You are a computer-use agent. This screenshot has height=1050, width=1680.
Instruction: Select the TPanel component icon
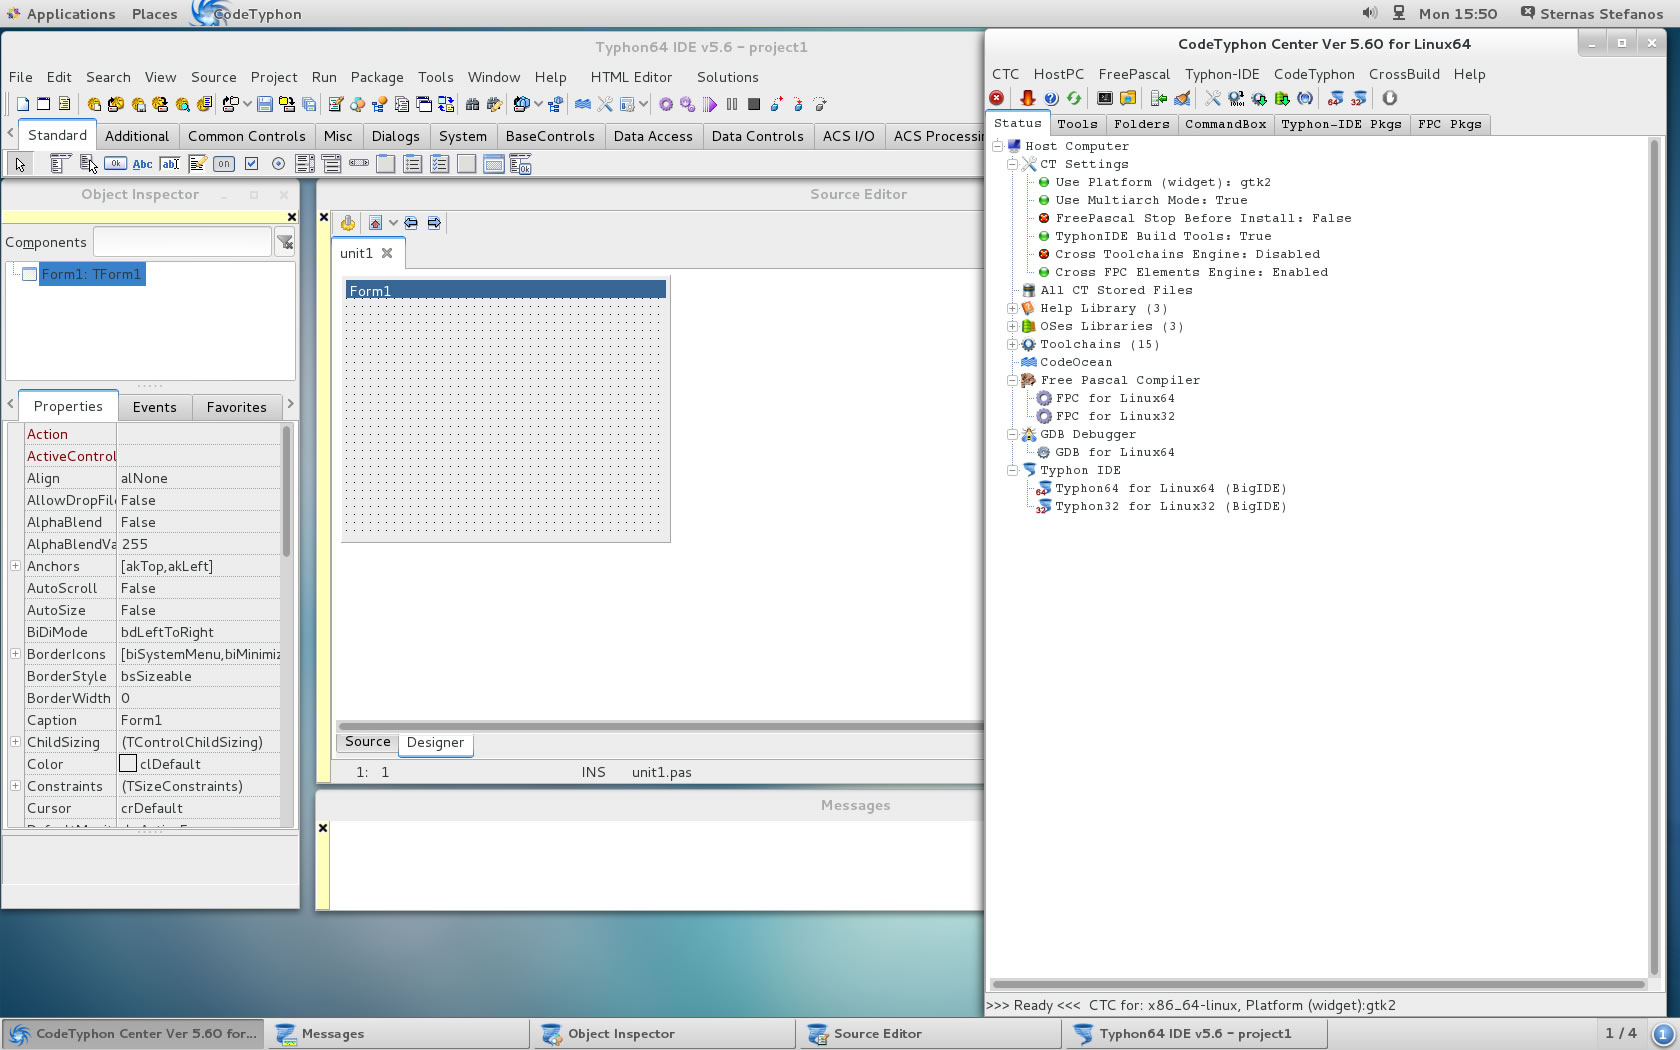point(466,164)
